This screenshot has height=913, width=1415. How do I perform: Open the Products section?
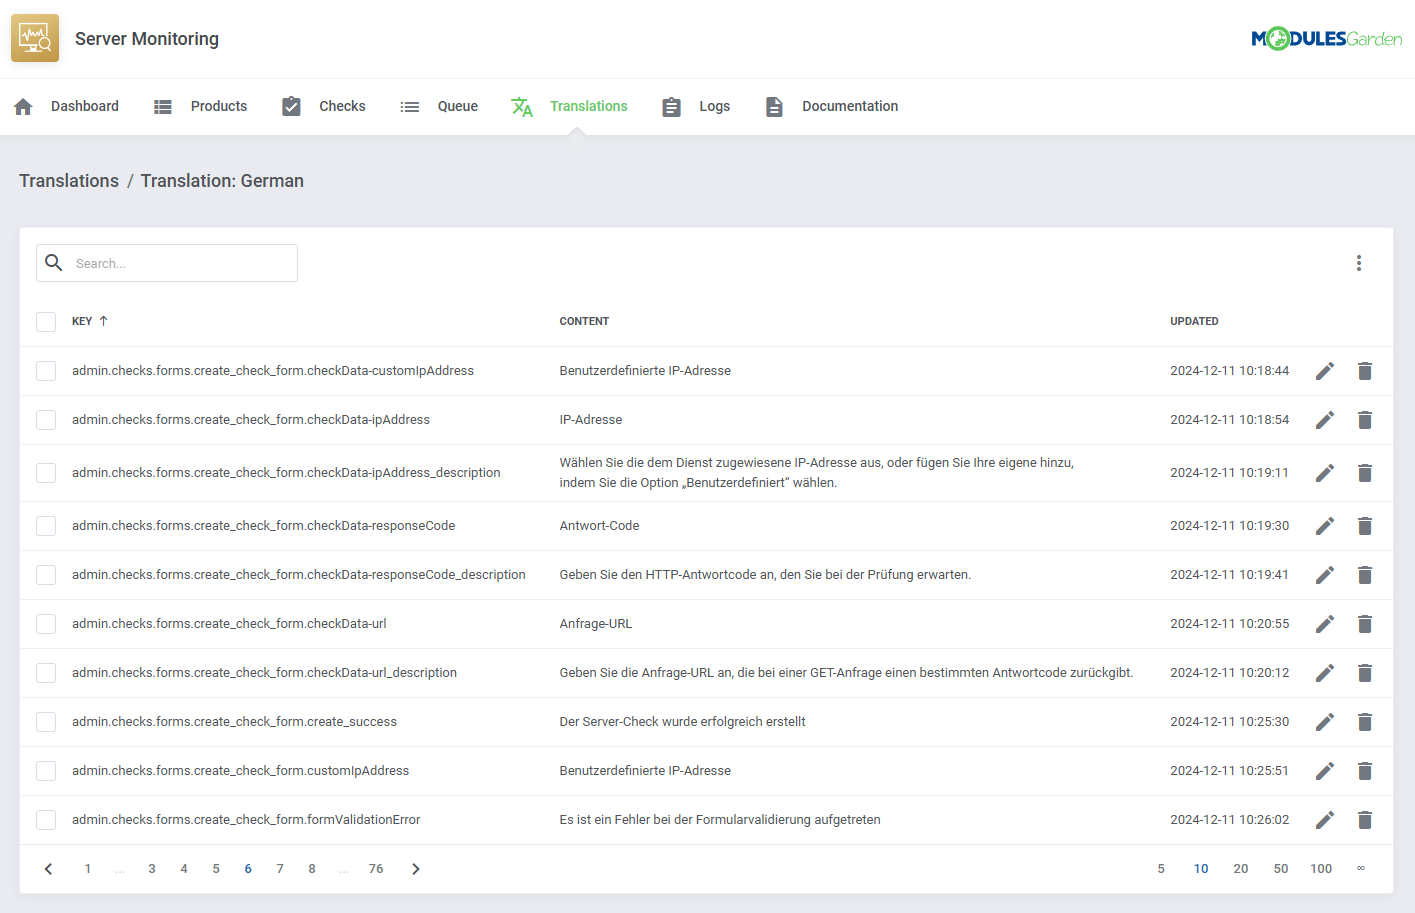click(218, 105)
